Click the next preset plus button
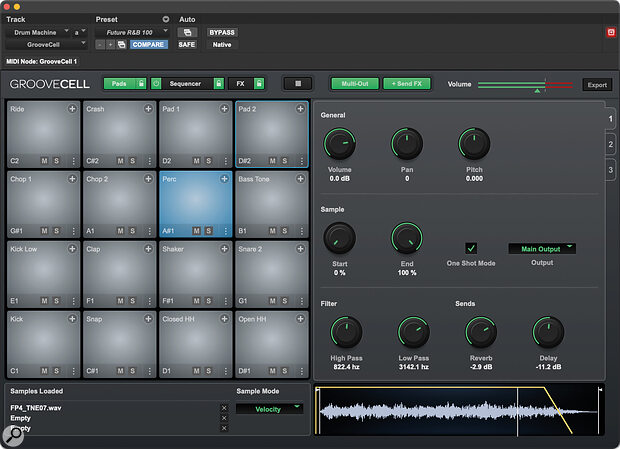This screenshot has height=449, width=620. [110, 45]
